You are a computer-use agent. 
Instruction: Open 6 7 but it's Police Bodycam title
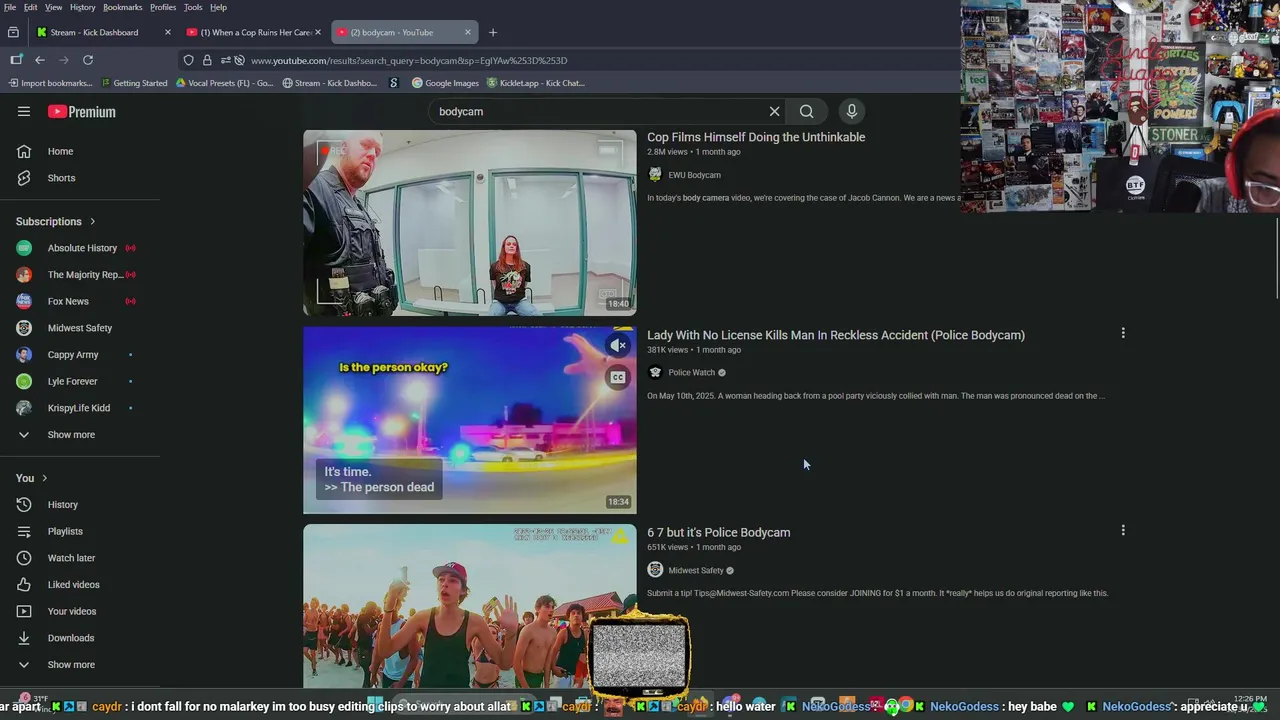coord(718,533)
